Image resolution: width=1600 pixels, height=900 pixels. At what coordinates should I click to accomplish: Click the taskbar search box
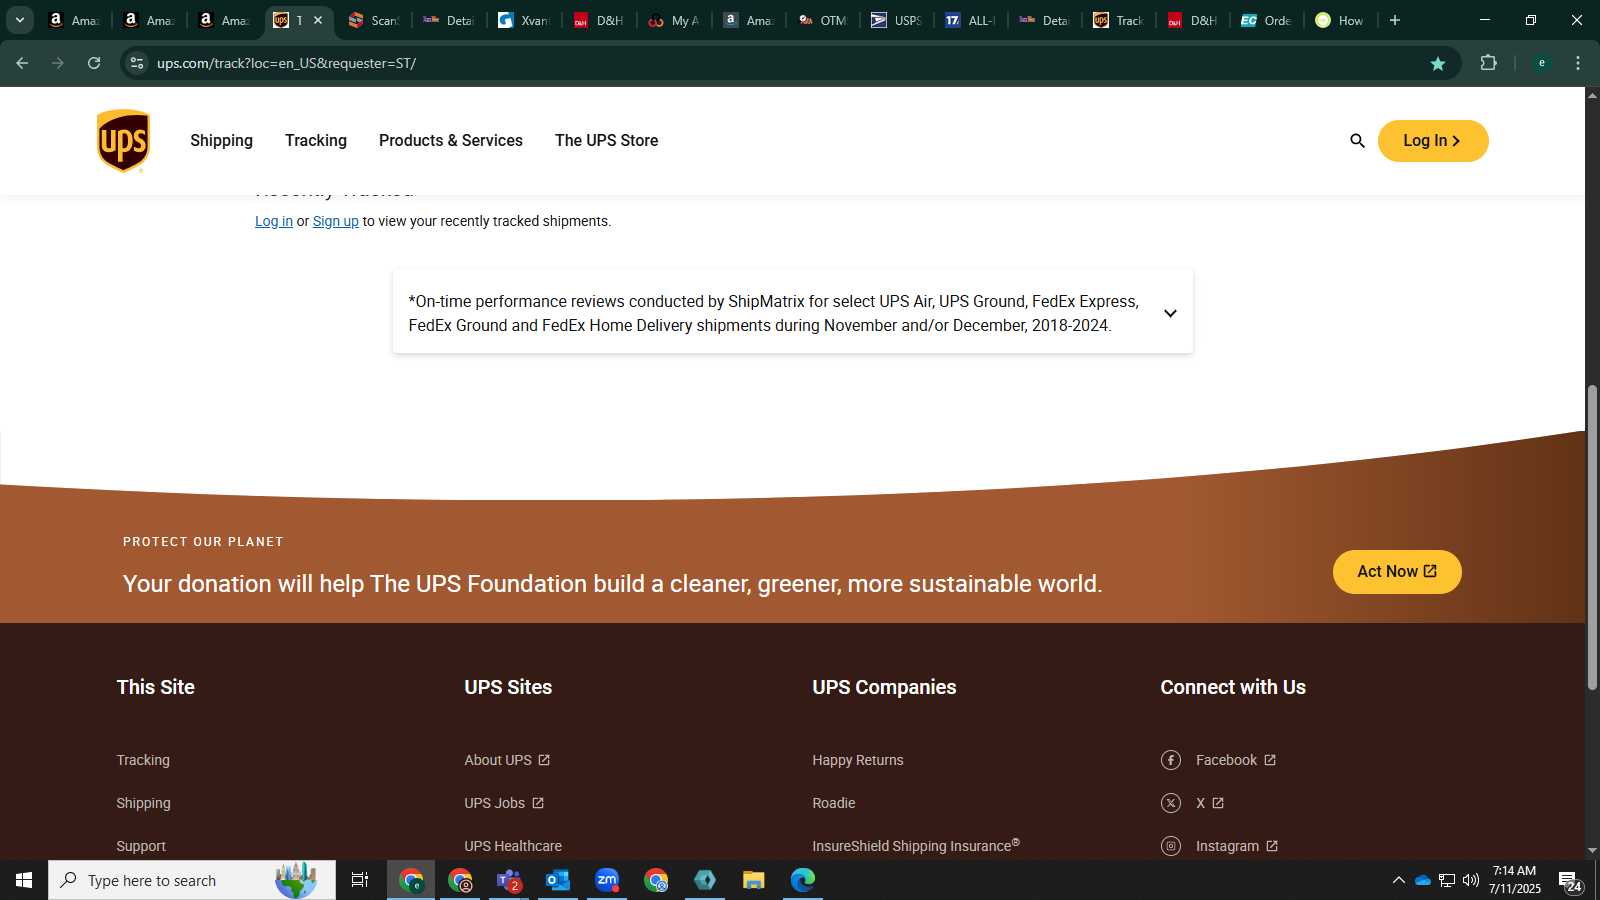(192, 880)
